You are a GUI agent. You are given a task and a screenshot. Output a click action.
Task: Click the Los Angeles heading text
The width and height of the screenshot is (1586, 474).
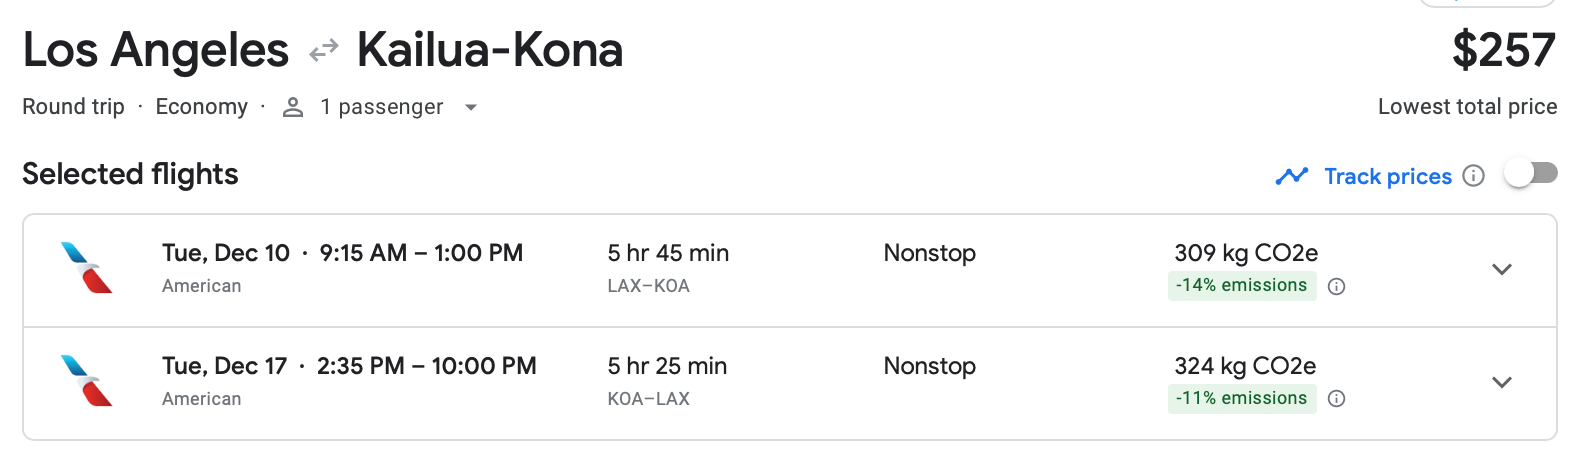pyautogui.click(x=155, y=51)
